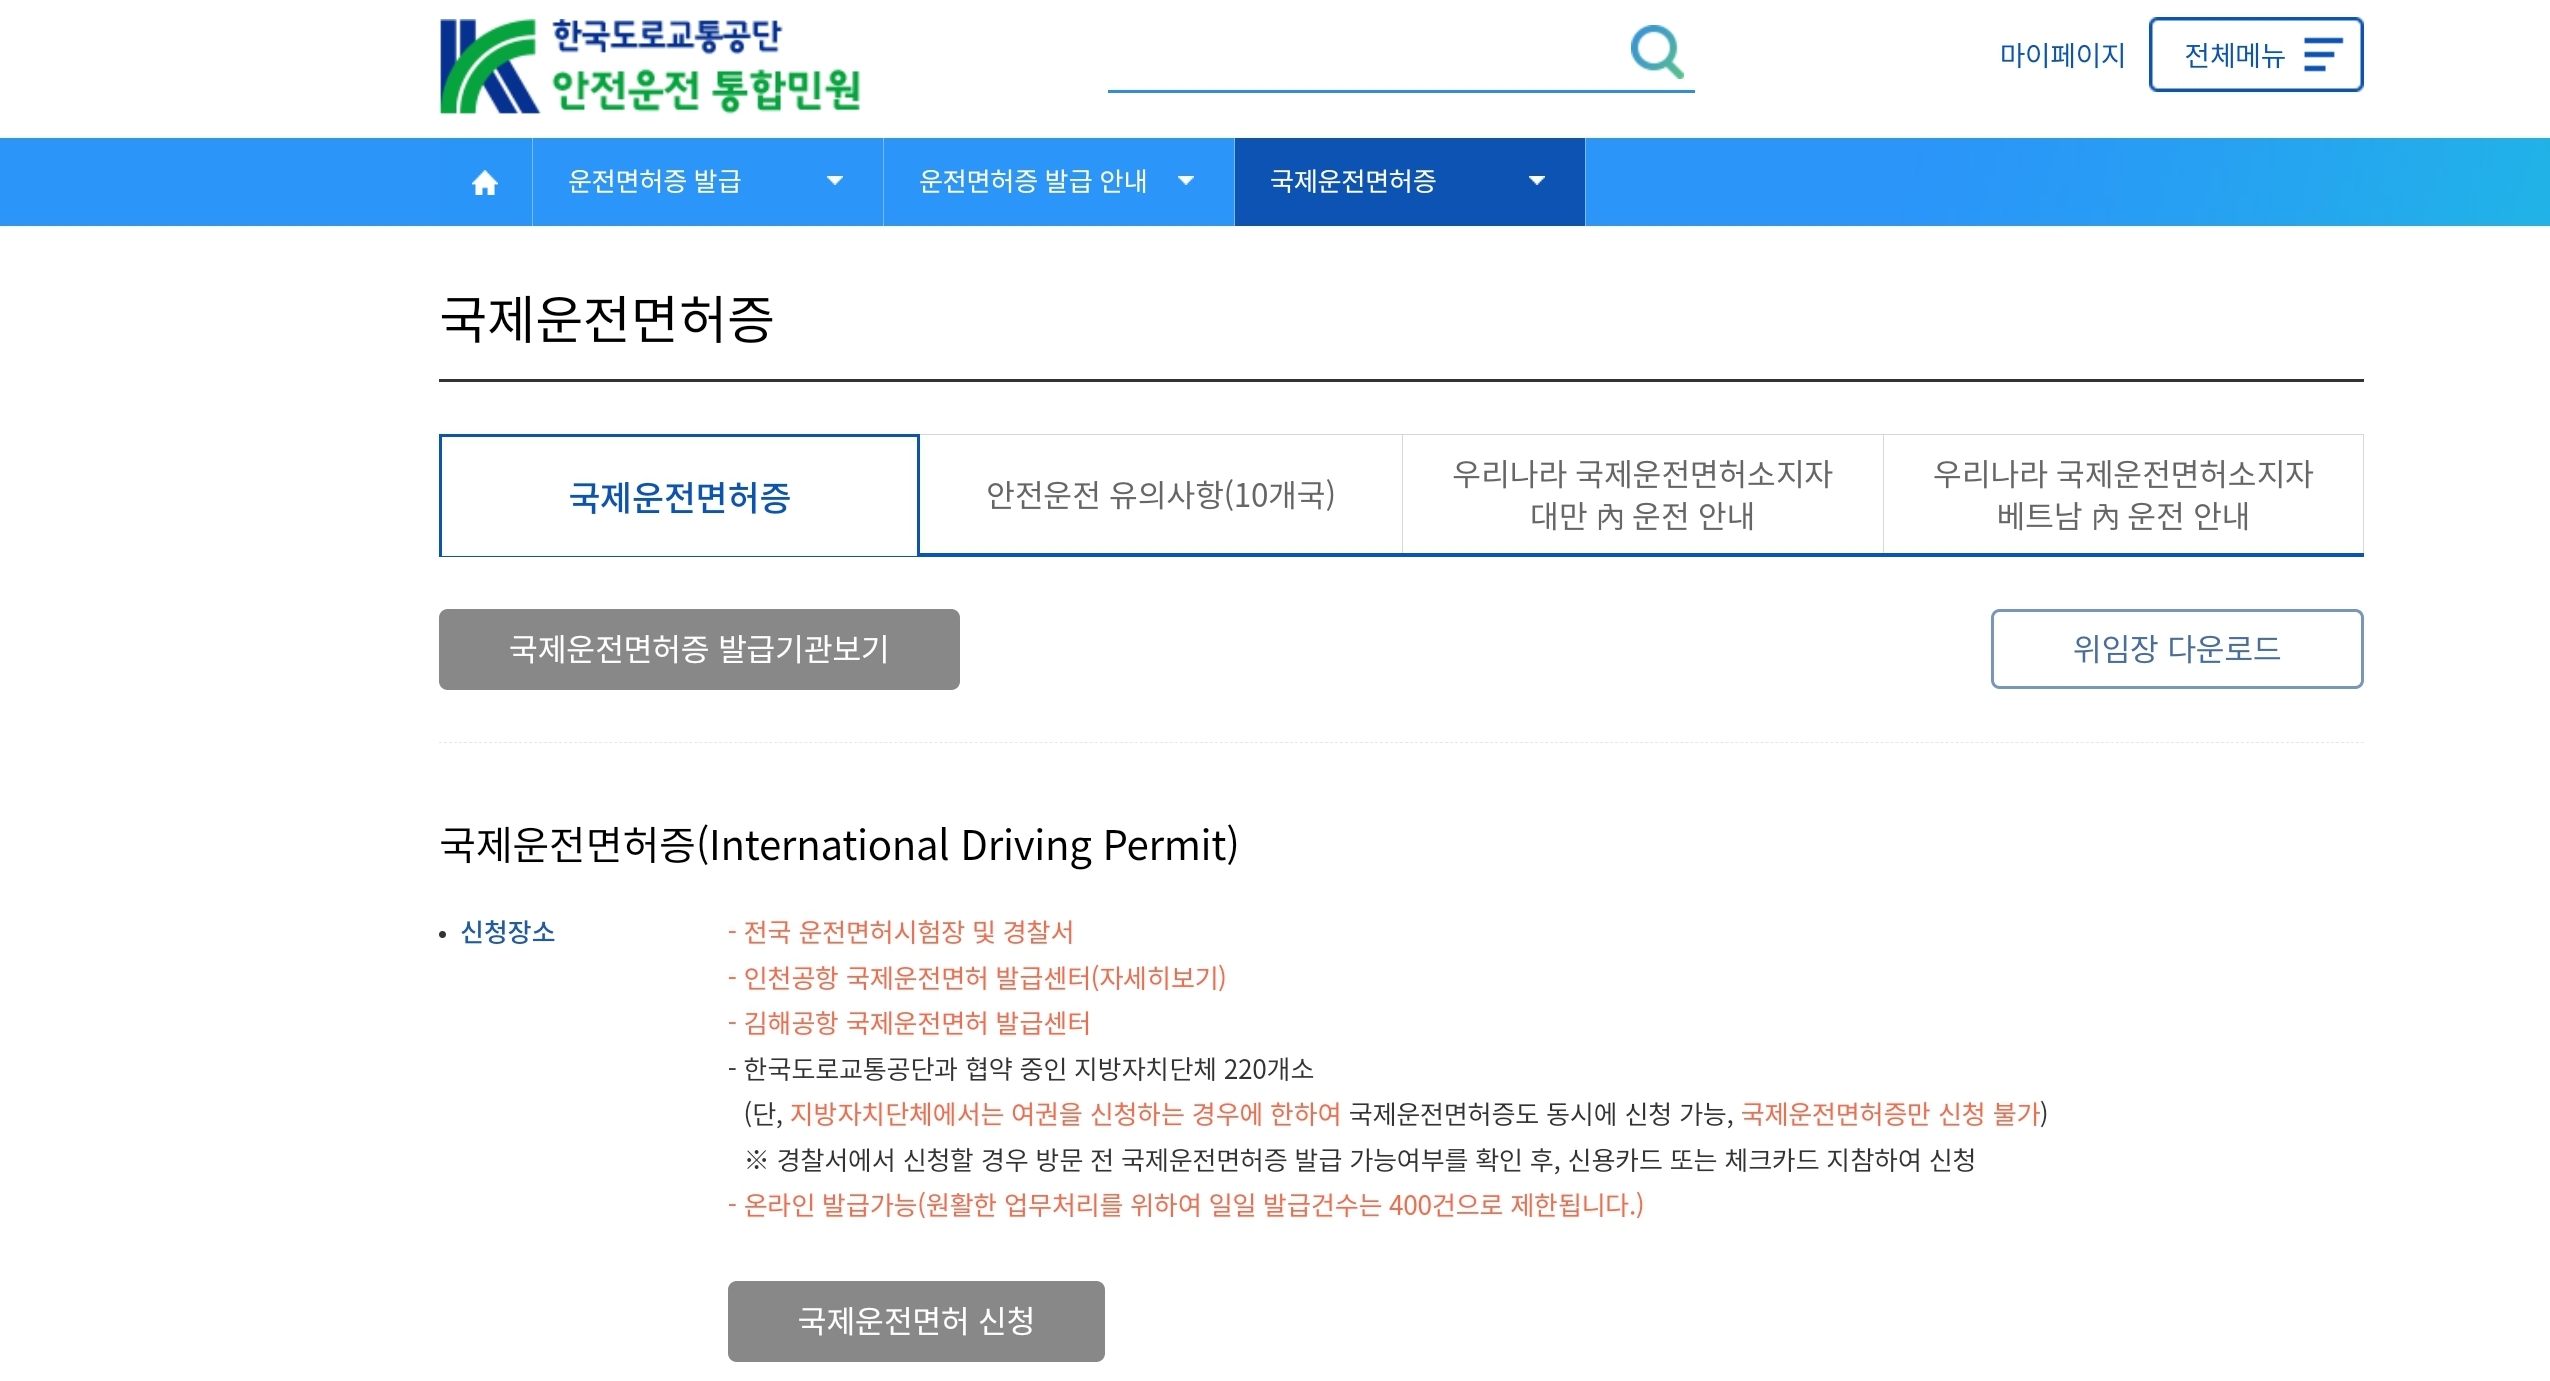
Task: Open the 전체메뉴 full menu button
Action: click(x=2254, y=54)
